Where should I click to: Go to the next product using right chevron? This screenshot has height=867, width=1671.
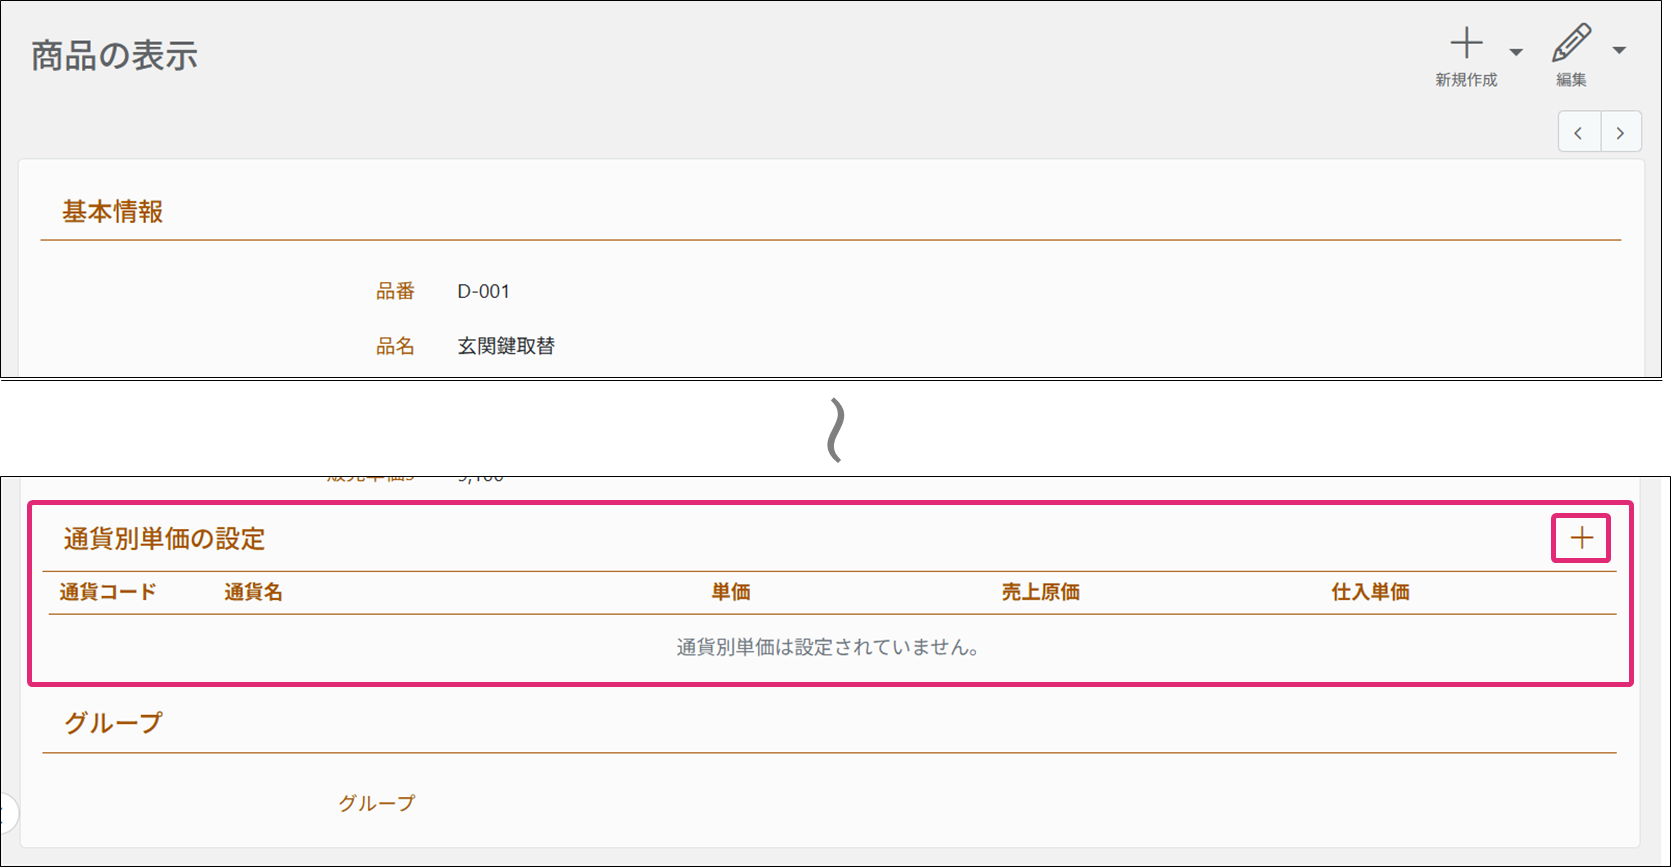(1620, 133)
